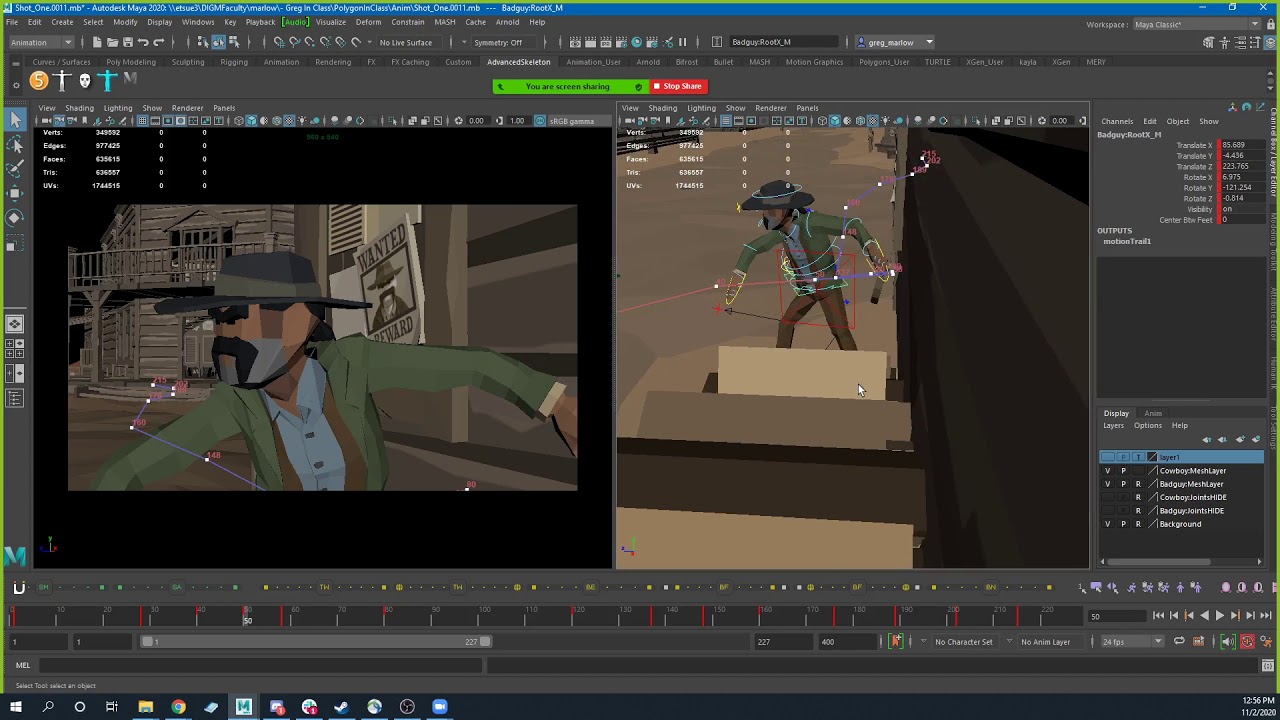Open the Playback menu
This screenshot has height=720, width=1280.
[260, 22]
